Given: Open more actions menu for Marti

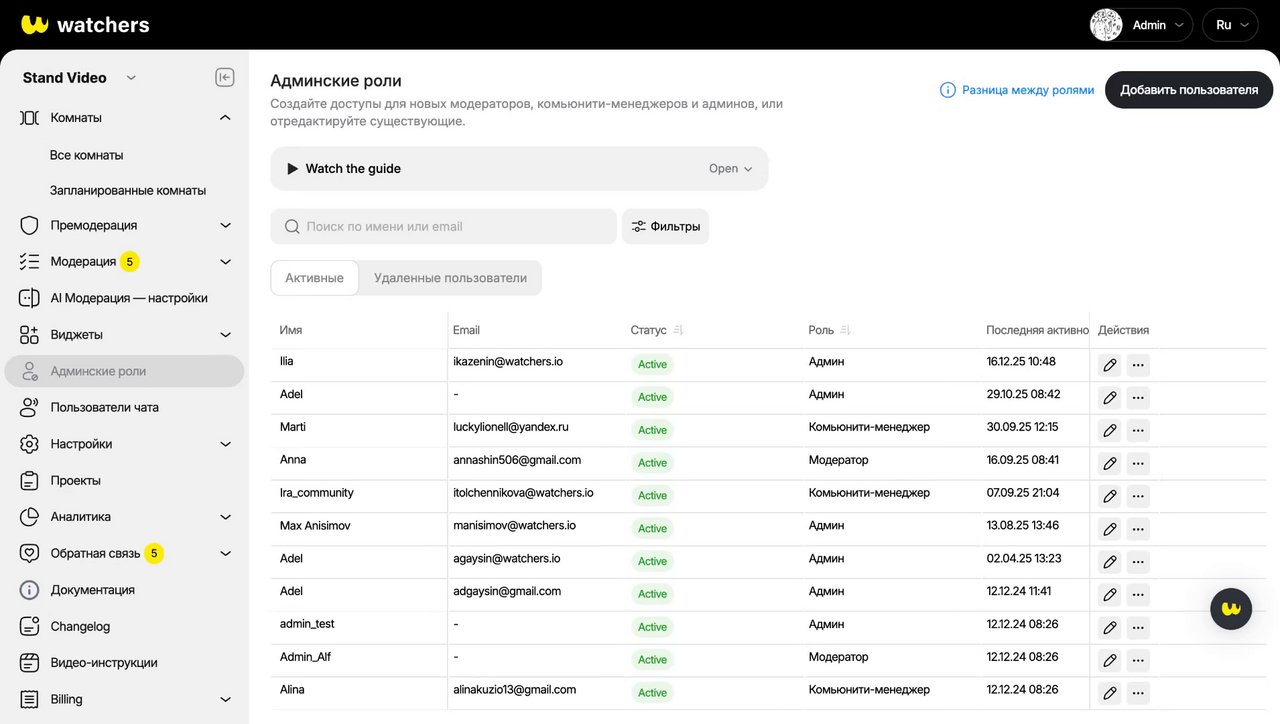Looking at the screenshot, I should pyautogui.click(x=1138, y=431).
